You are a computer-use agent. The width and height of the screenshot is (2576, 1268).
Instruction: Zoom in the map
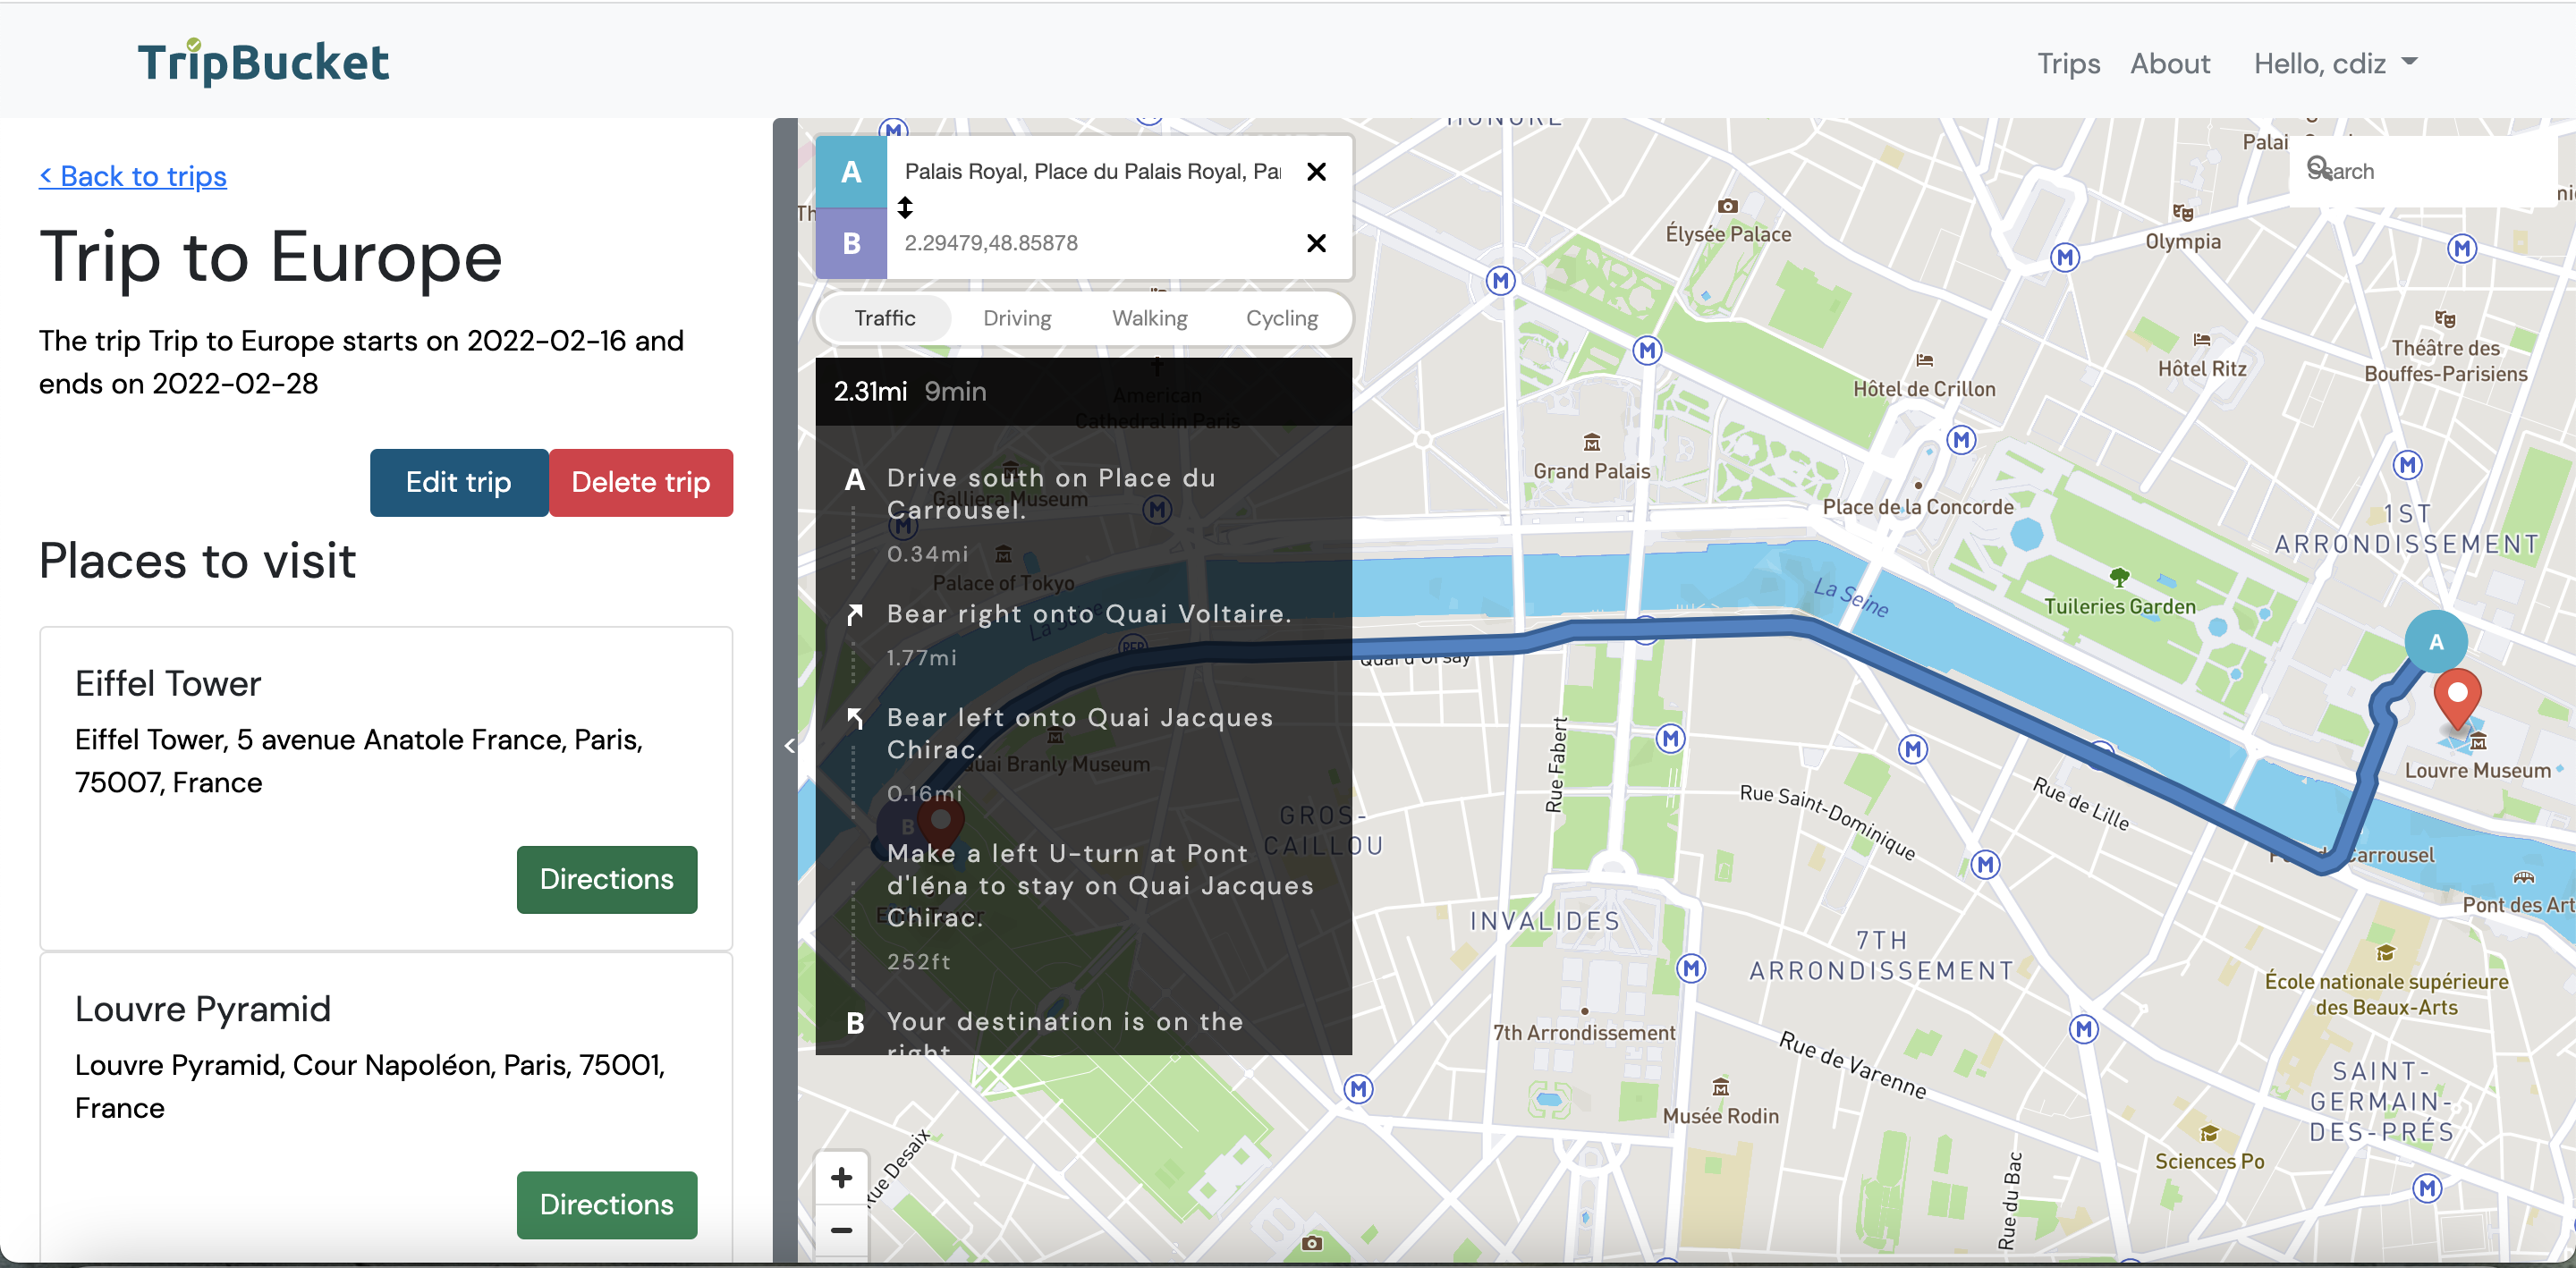(x=841, y=1177)
